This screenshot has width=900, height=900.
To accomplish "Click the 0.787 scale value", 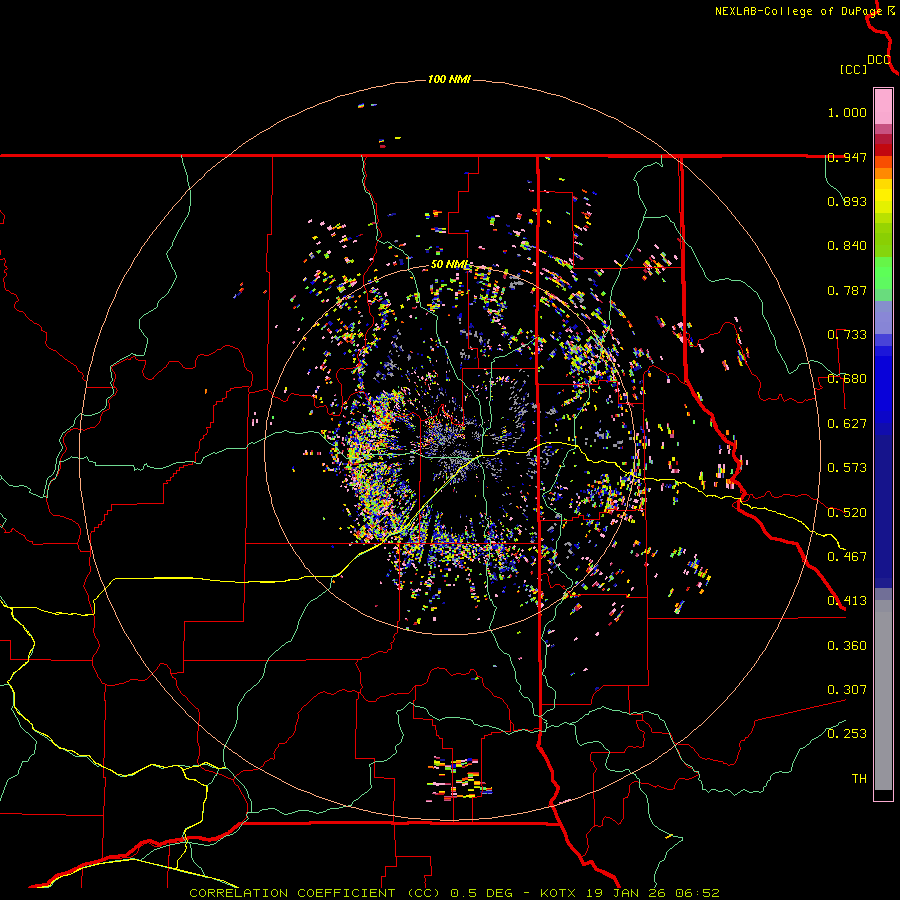I will pyautogui.click(x=847, y=290).
